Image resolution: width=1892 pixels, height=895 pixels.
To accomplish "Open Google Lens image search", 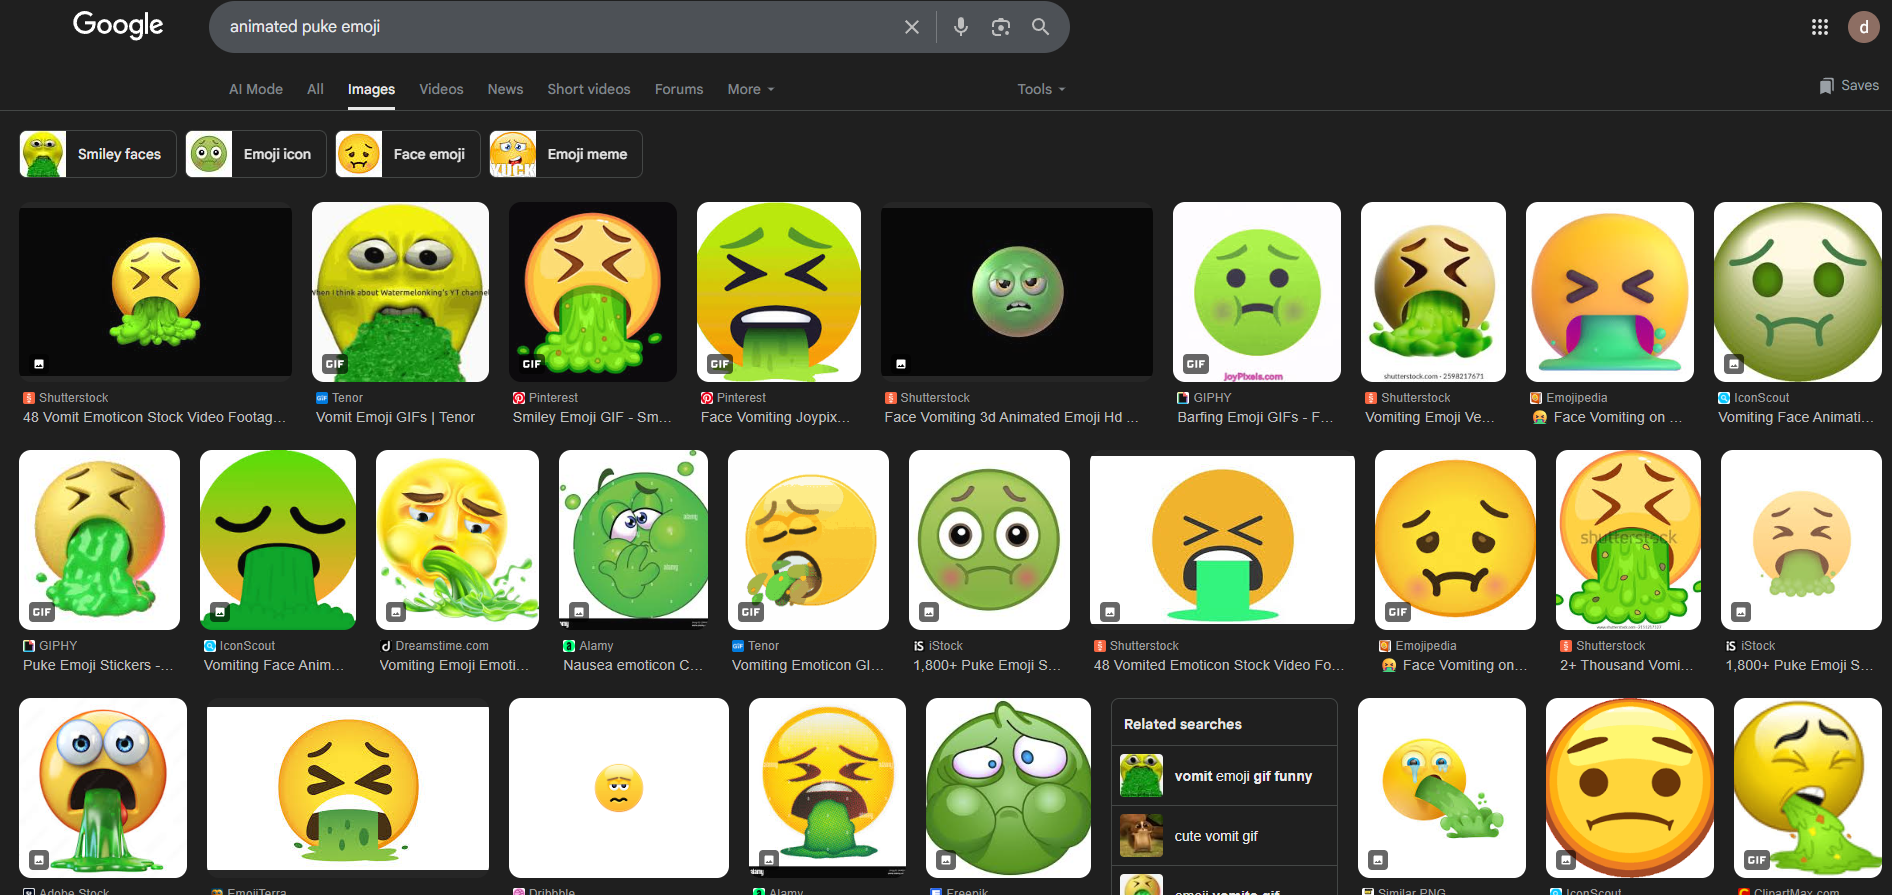I will [1000, 27].
